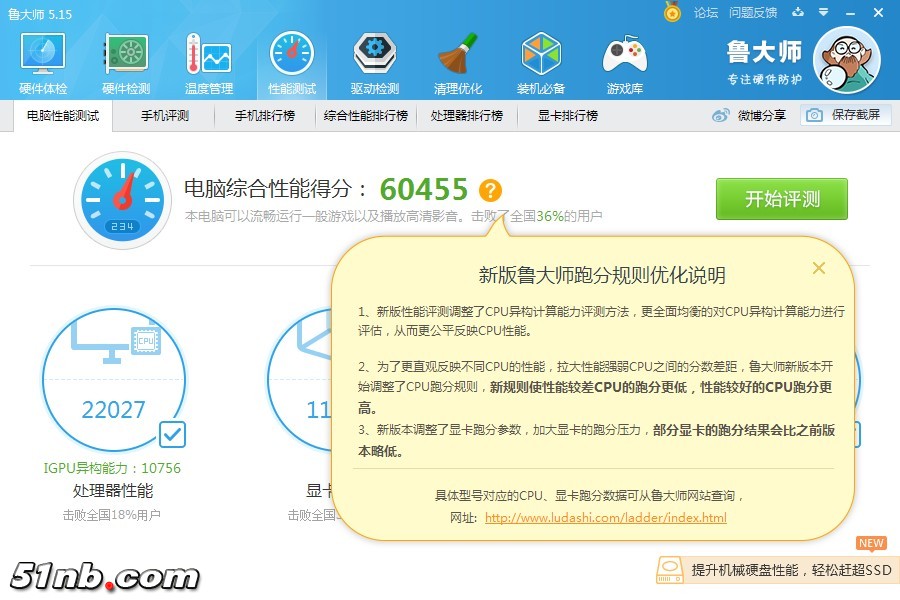Click the NEW badge above the banner
The image size is (900, 600).
(871, 543)
